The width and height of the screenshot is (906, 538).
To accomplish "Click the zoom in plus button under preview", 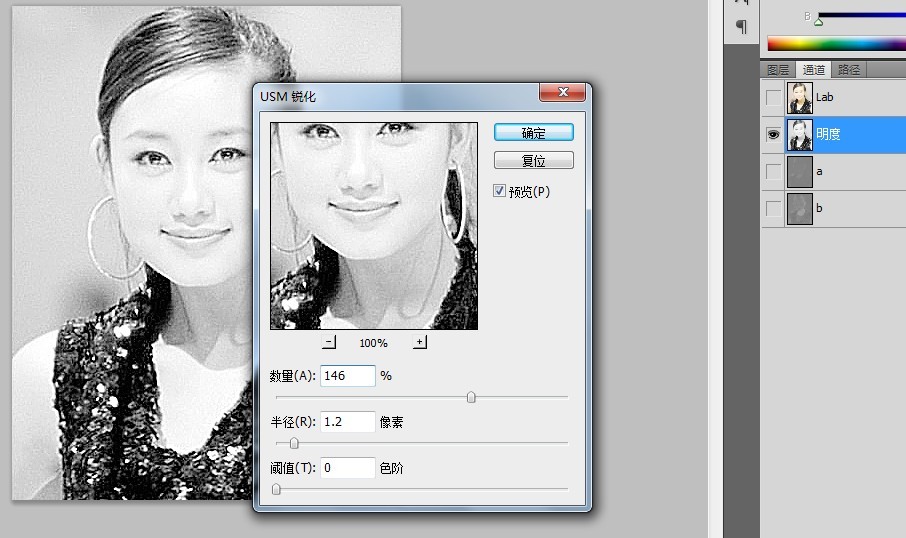I will point(419,342).
